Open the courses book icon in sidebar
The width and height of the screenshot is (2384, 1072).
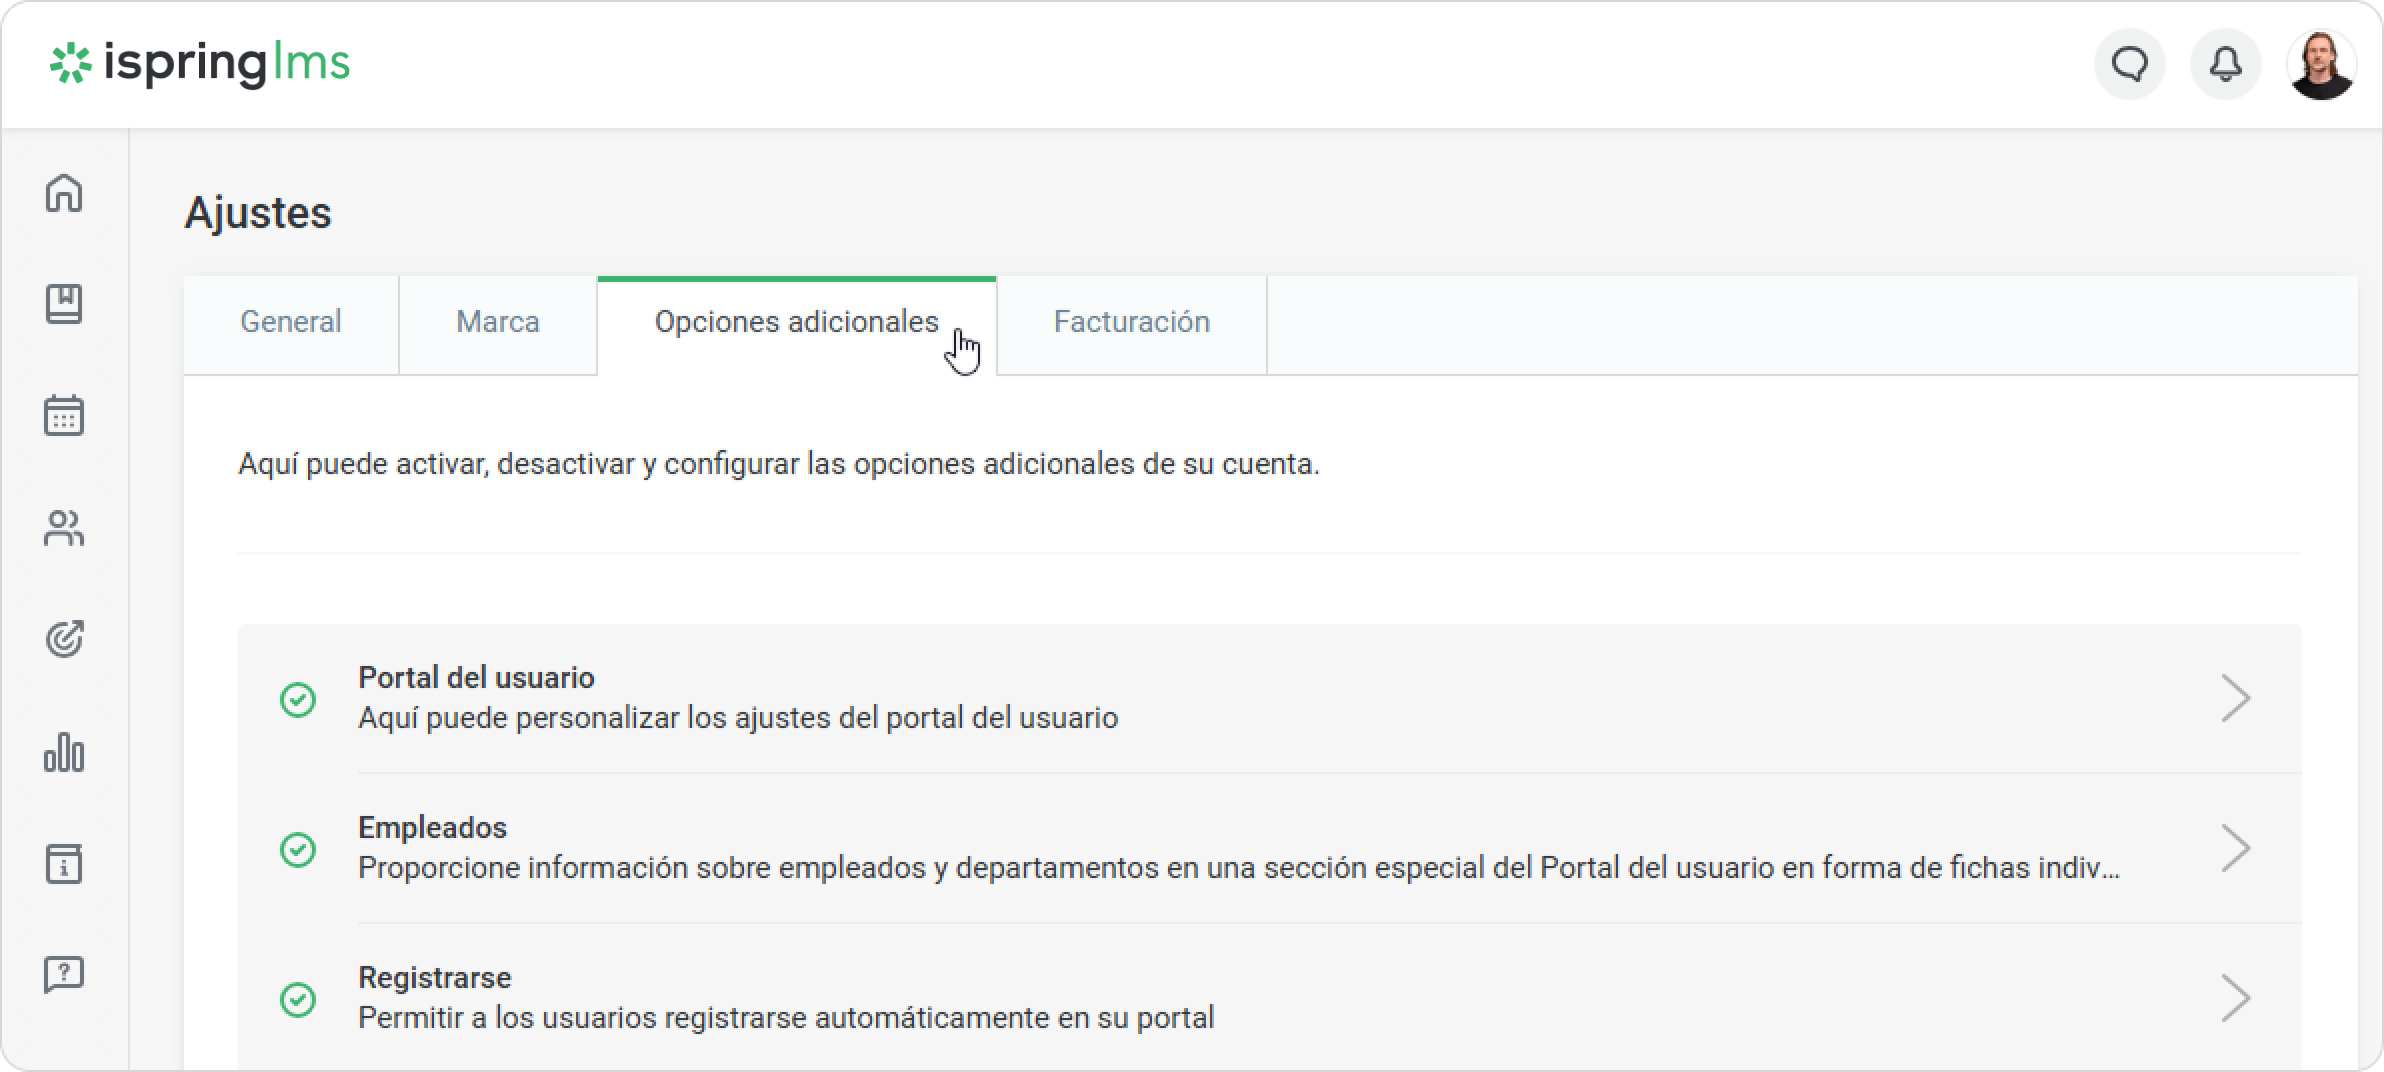pyautogui.click(x=64, y=304)
